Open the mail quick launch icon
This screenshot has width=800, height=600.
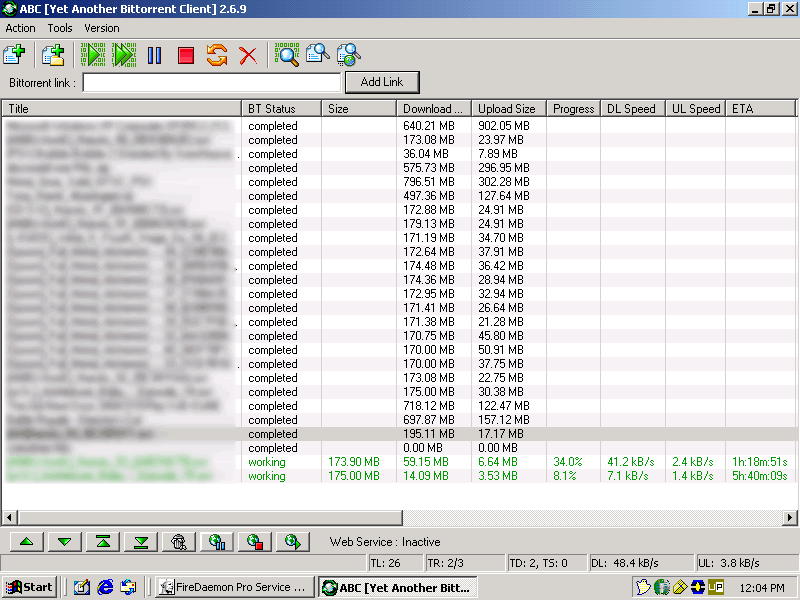(x=128, y=587)
